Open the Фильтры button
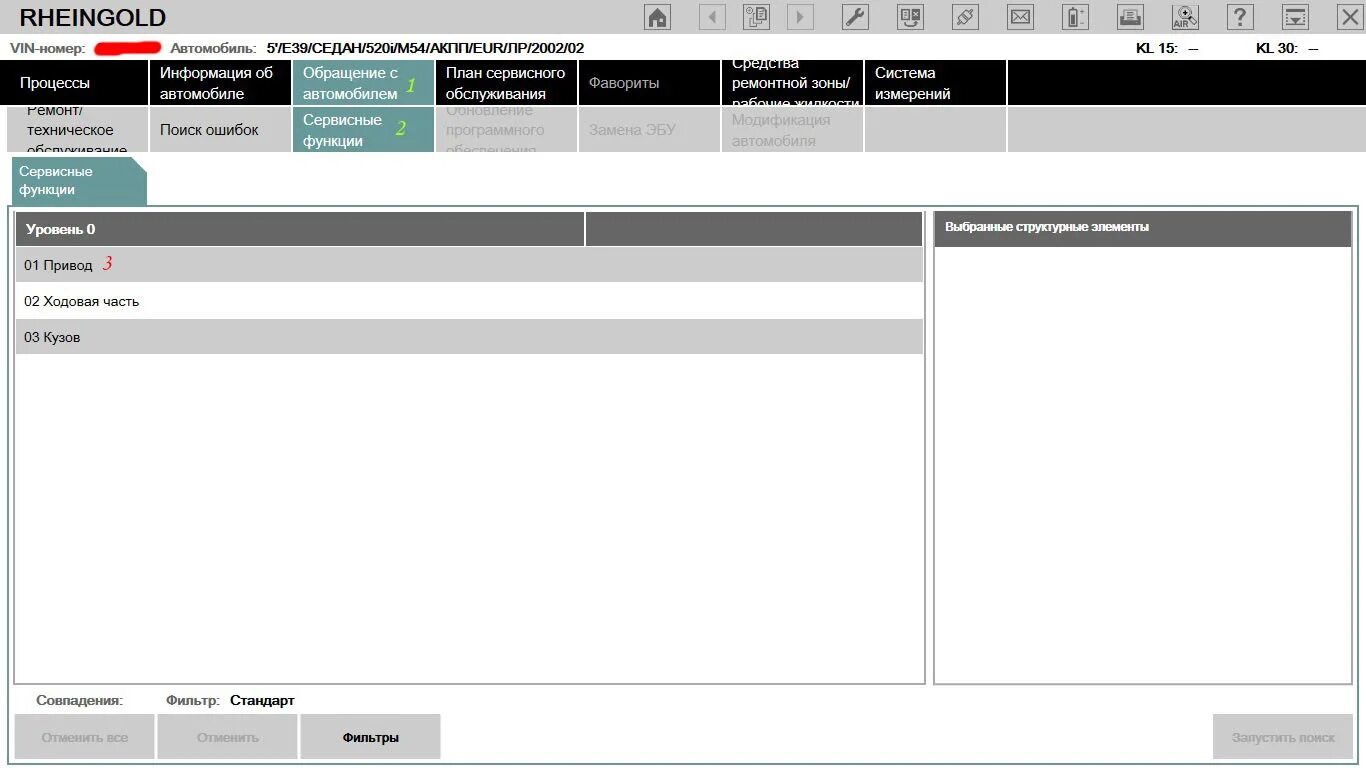Image resolution: width=1366 pixels, height=768 pixels. point(371,737)
